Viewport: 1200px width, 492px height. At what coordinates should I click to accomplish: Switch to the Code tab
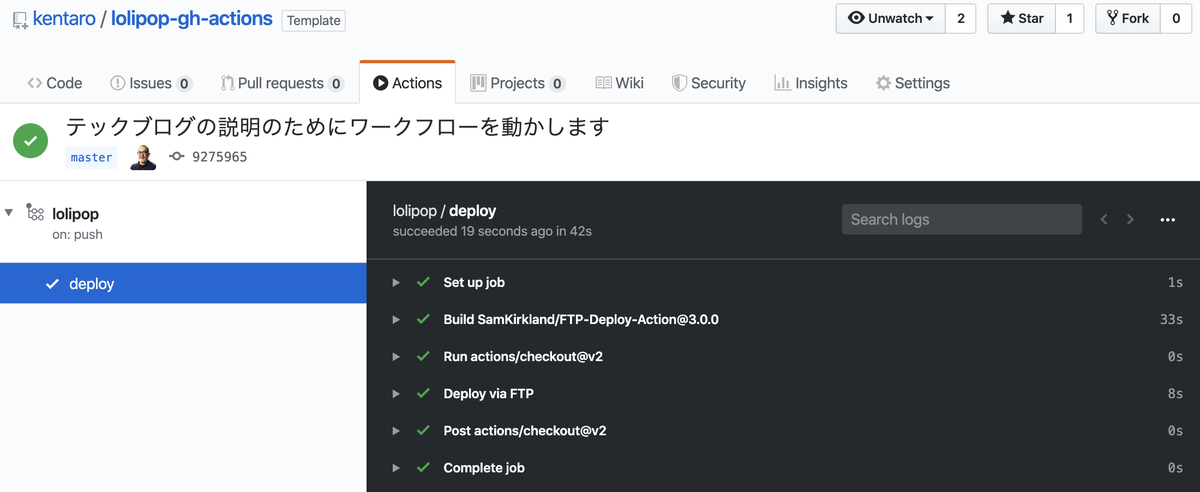(55, 83)
